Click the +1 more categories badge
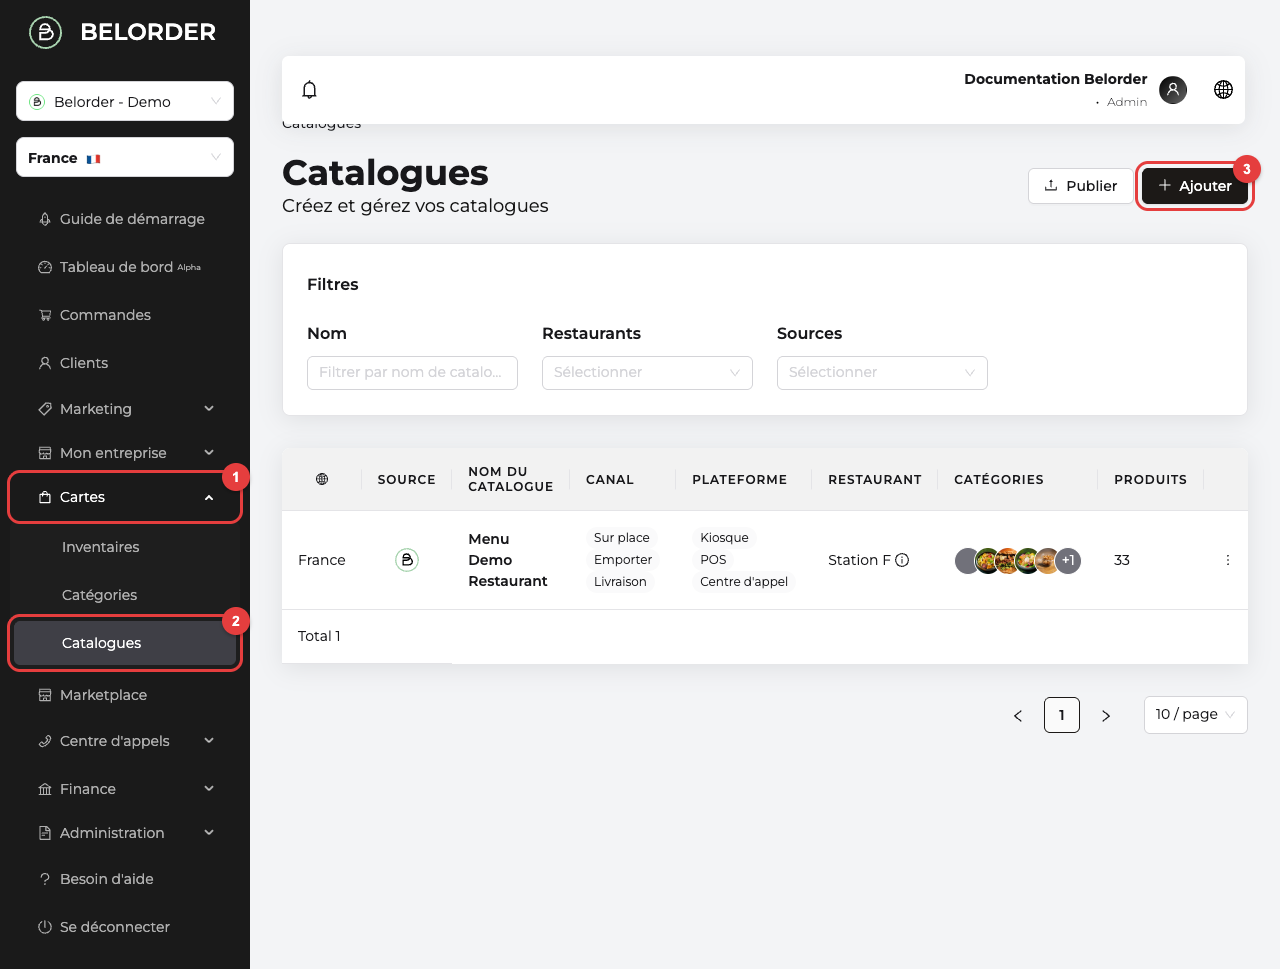Viewport: 1280px width, 969px height. click(x=1068, y=560)
